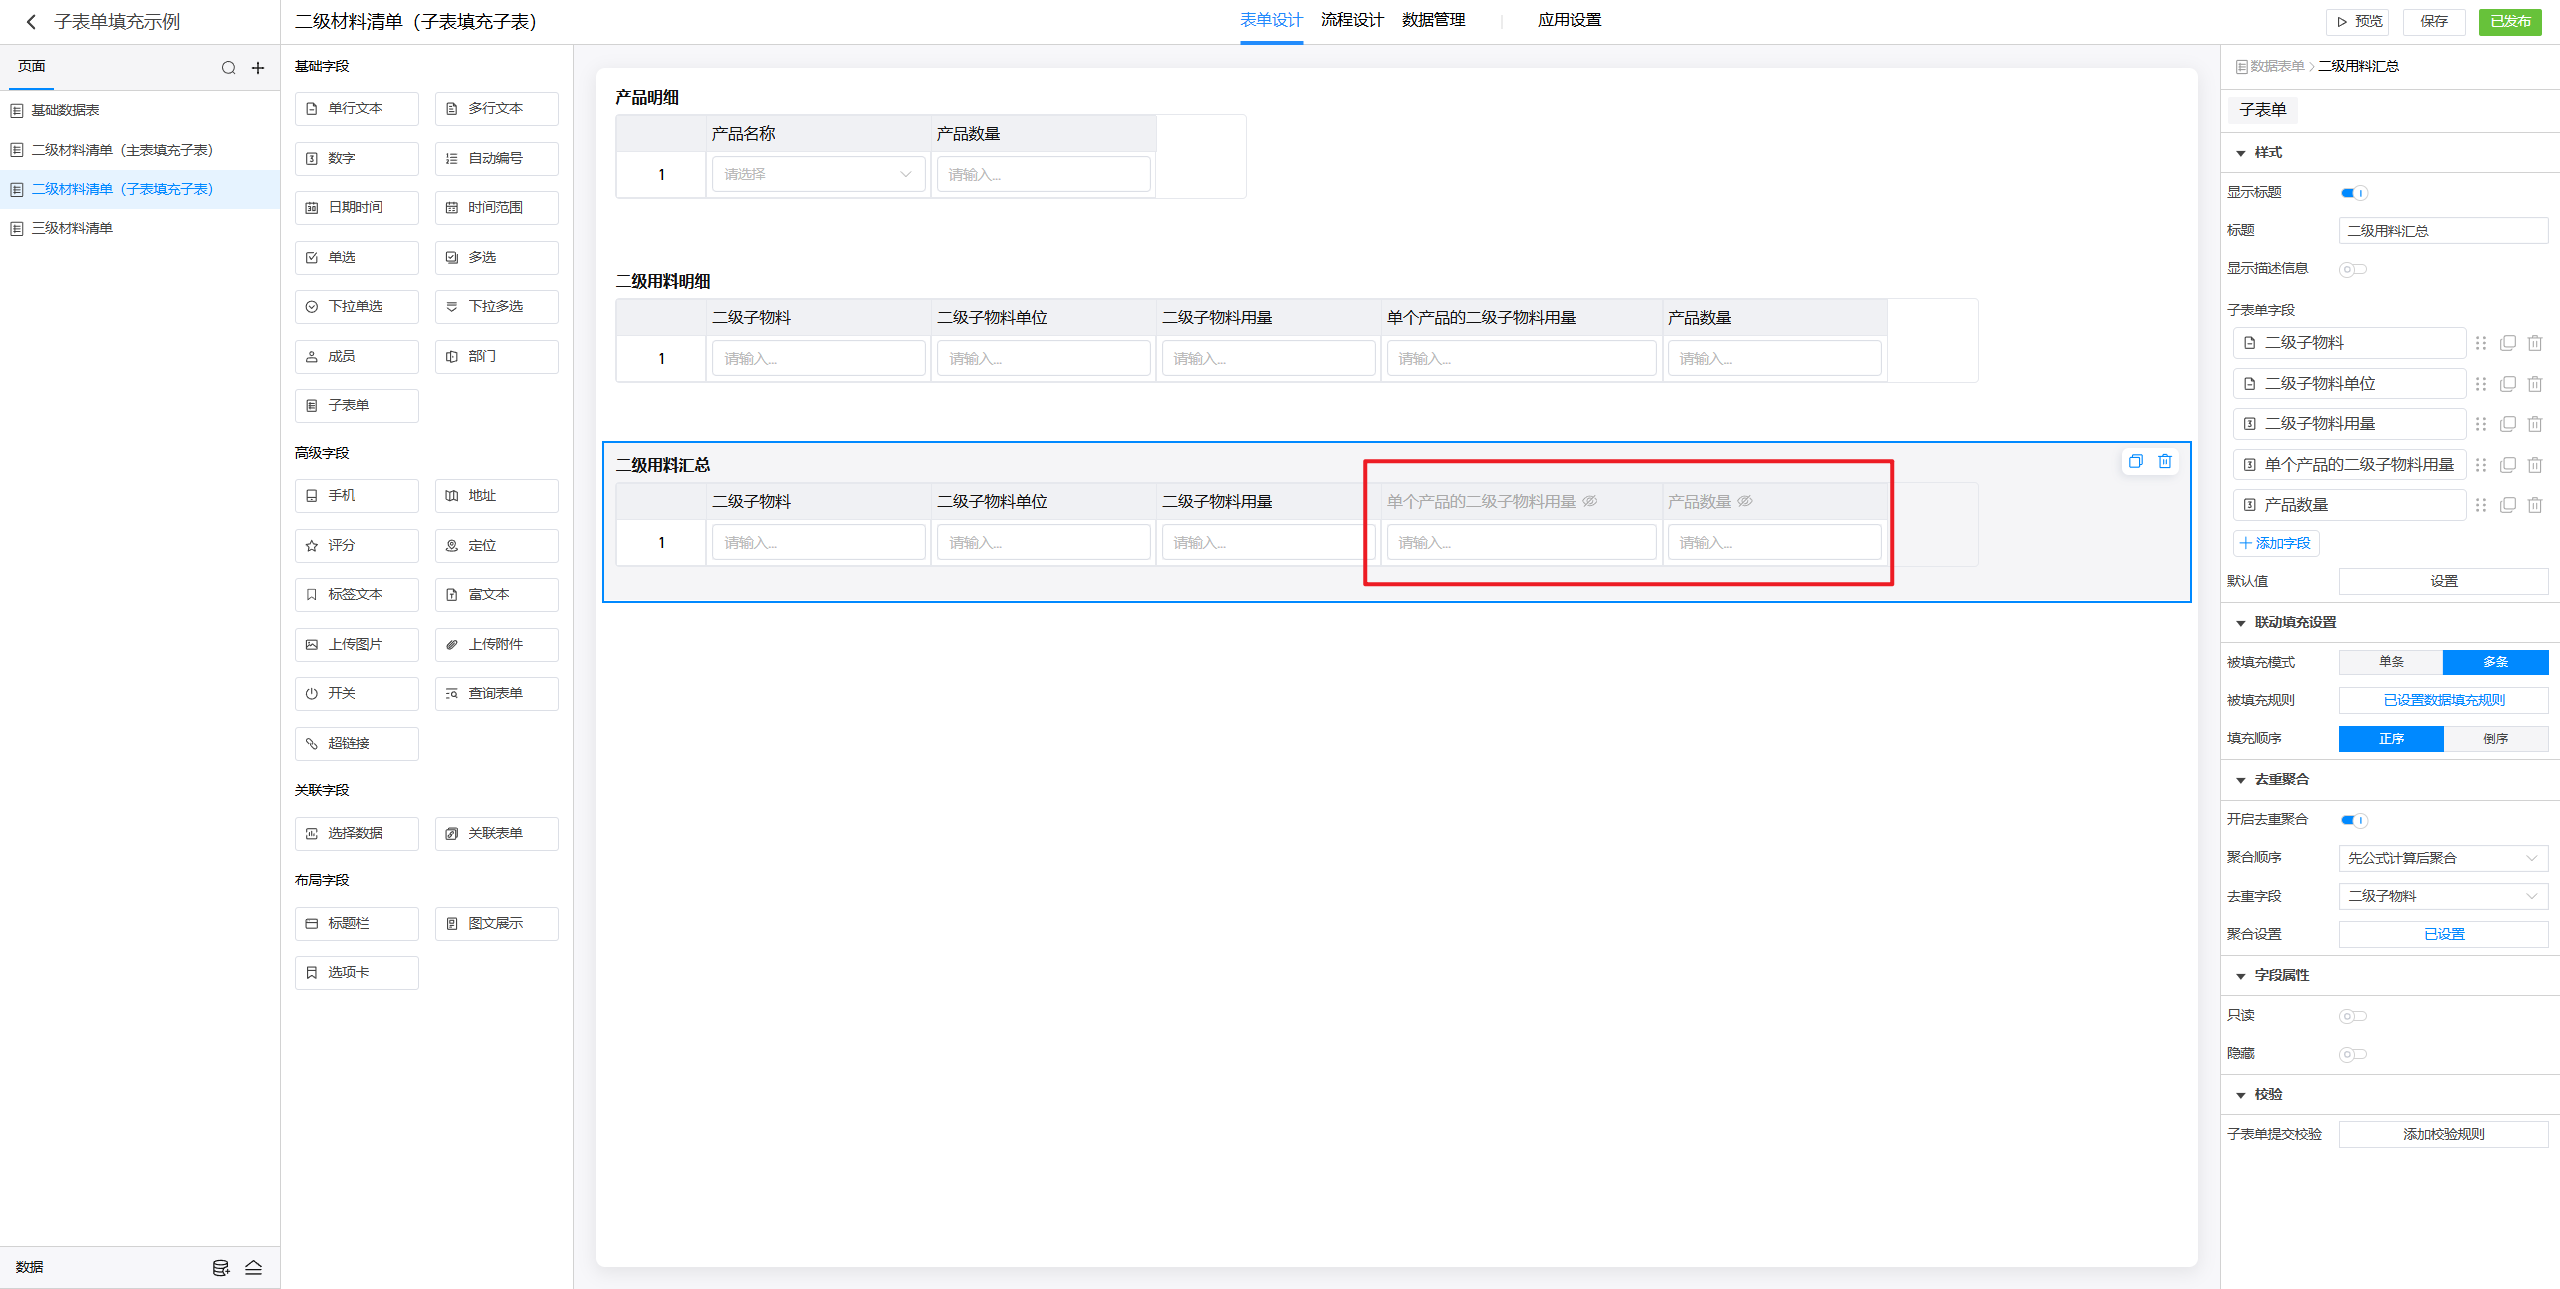The height and width of the screenshot is (1289, 2560).
Task: Click the 保存 button
Action: click(2433, 21)
